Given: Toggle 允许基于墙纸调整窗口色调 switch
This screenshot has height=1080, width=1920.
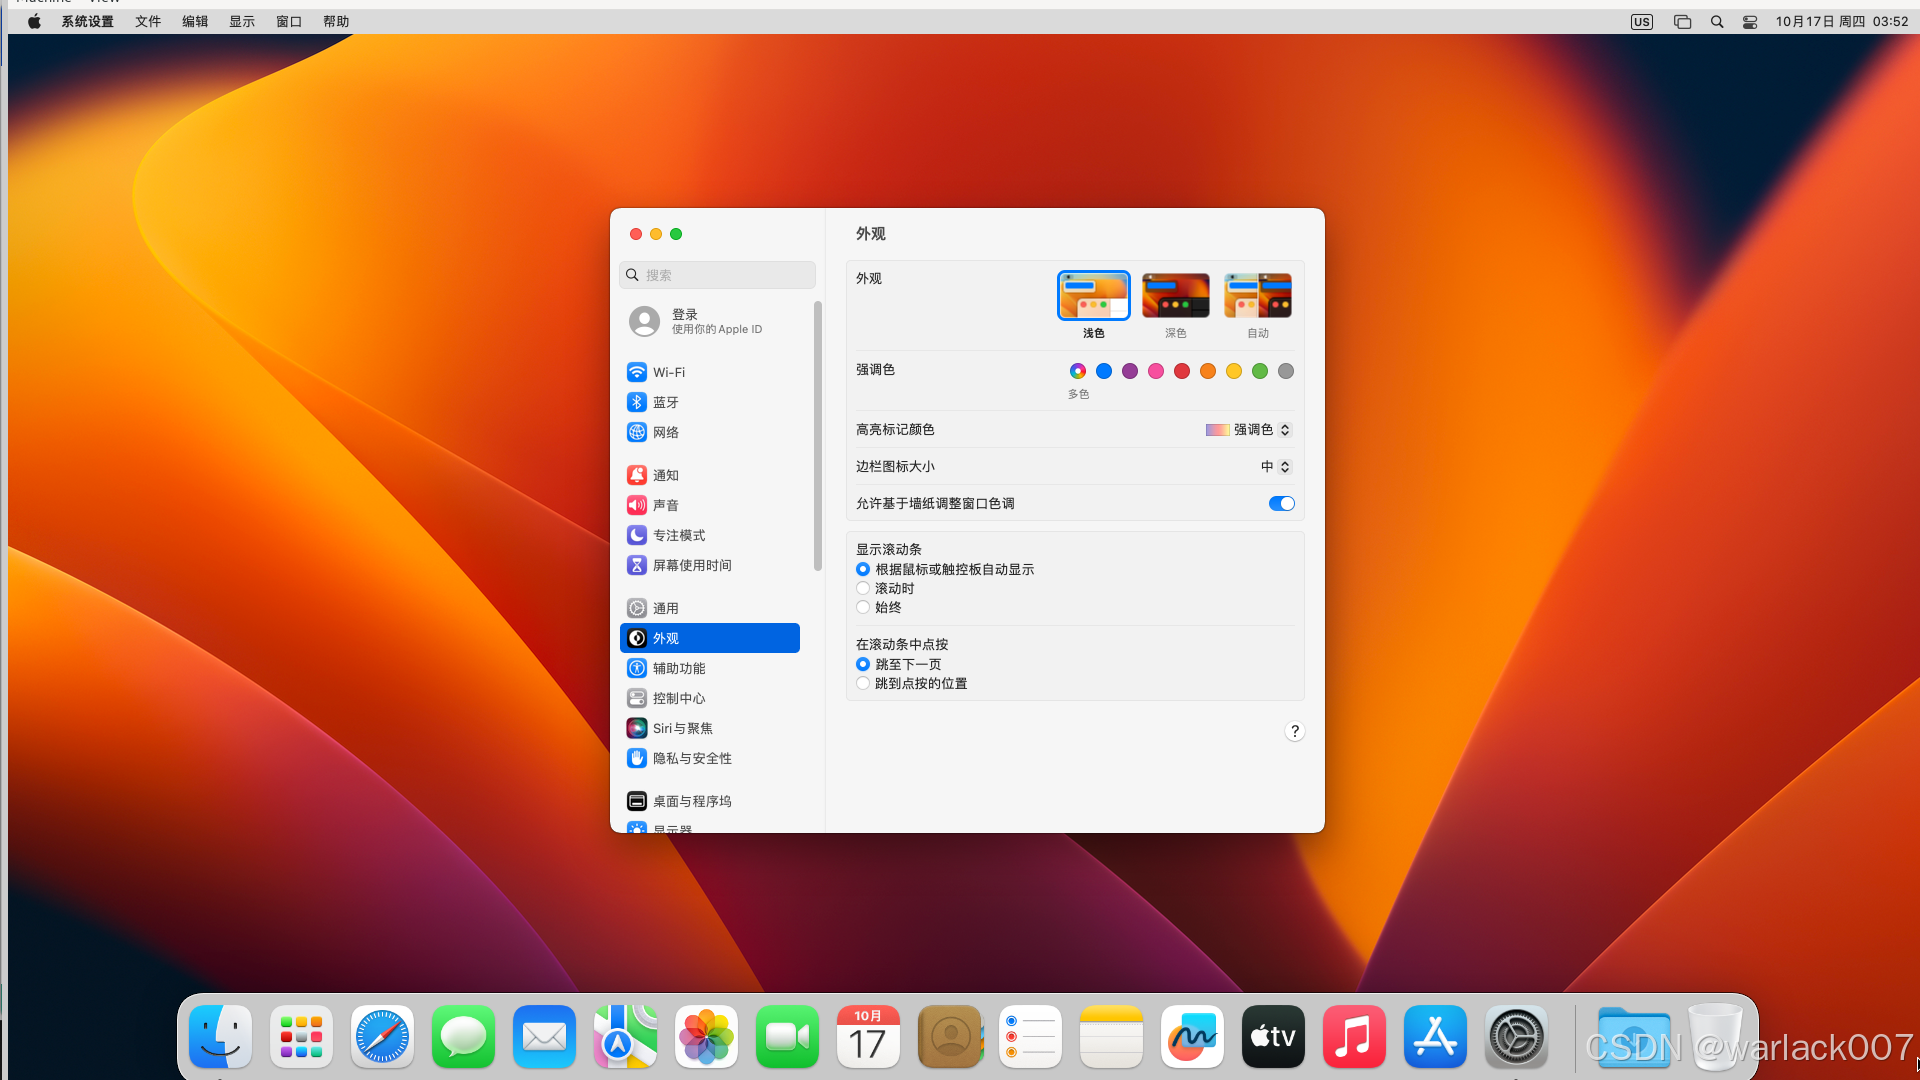Looking at the screenshot, I should click(1281, 504).
